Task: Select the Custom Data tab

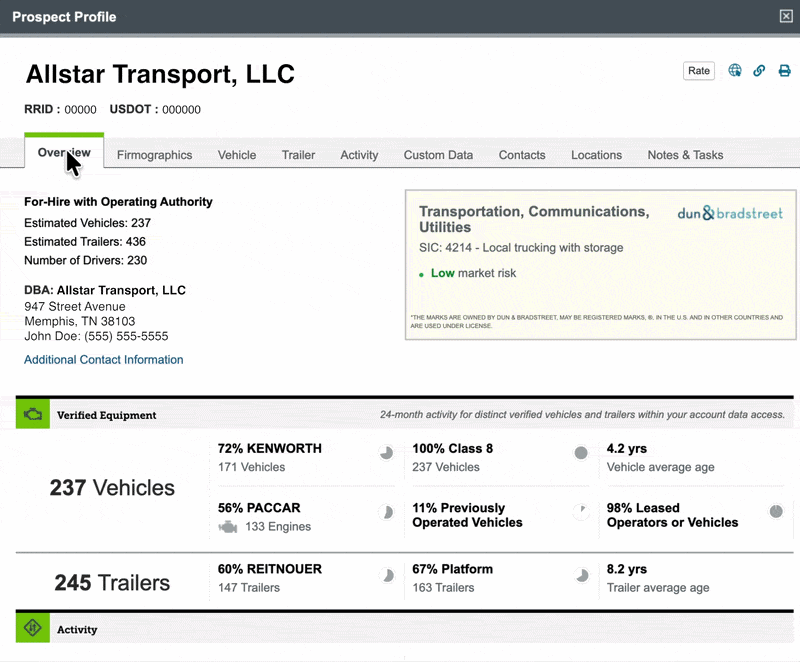Action: pyautogui.click(x=438, y=155)
